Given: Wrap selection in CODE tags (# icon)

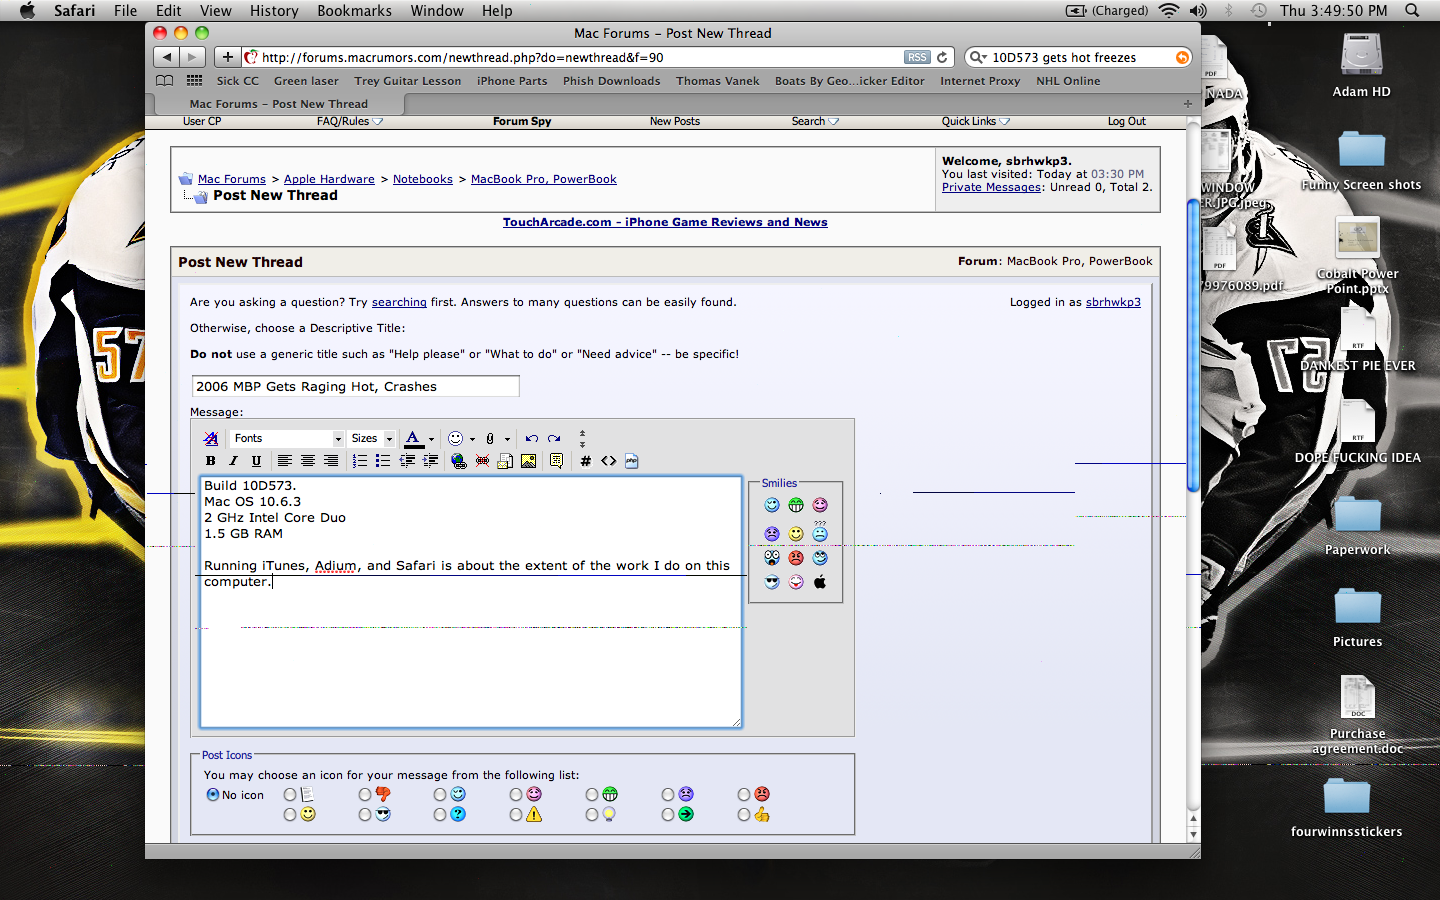Looking at the screenshot, I should [x=586, y=461].
